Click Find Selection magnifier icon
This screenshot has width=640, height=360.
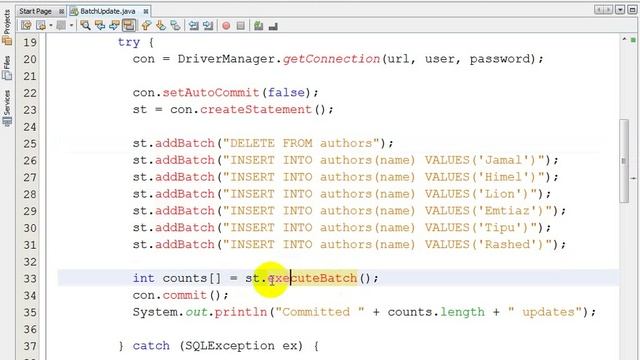coord(85,26)
